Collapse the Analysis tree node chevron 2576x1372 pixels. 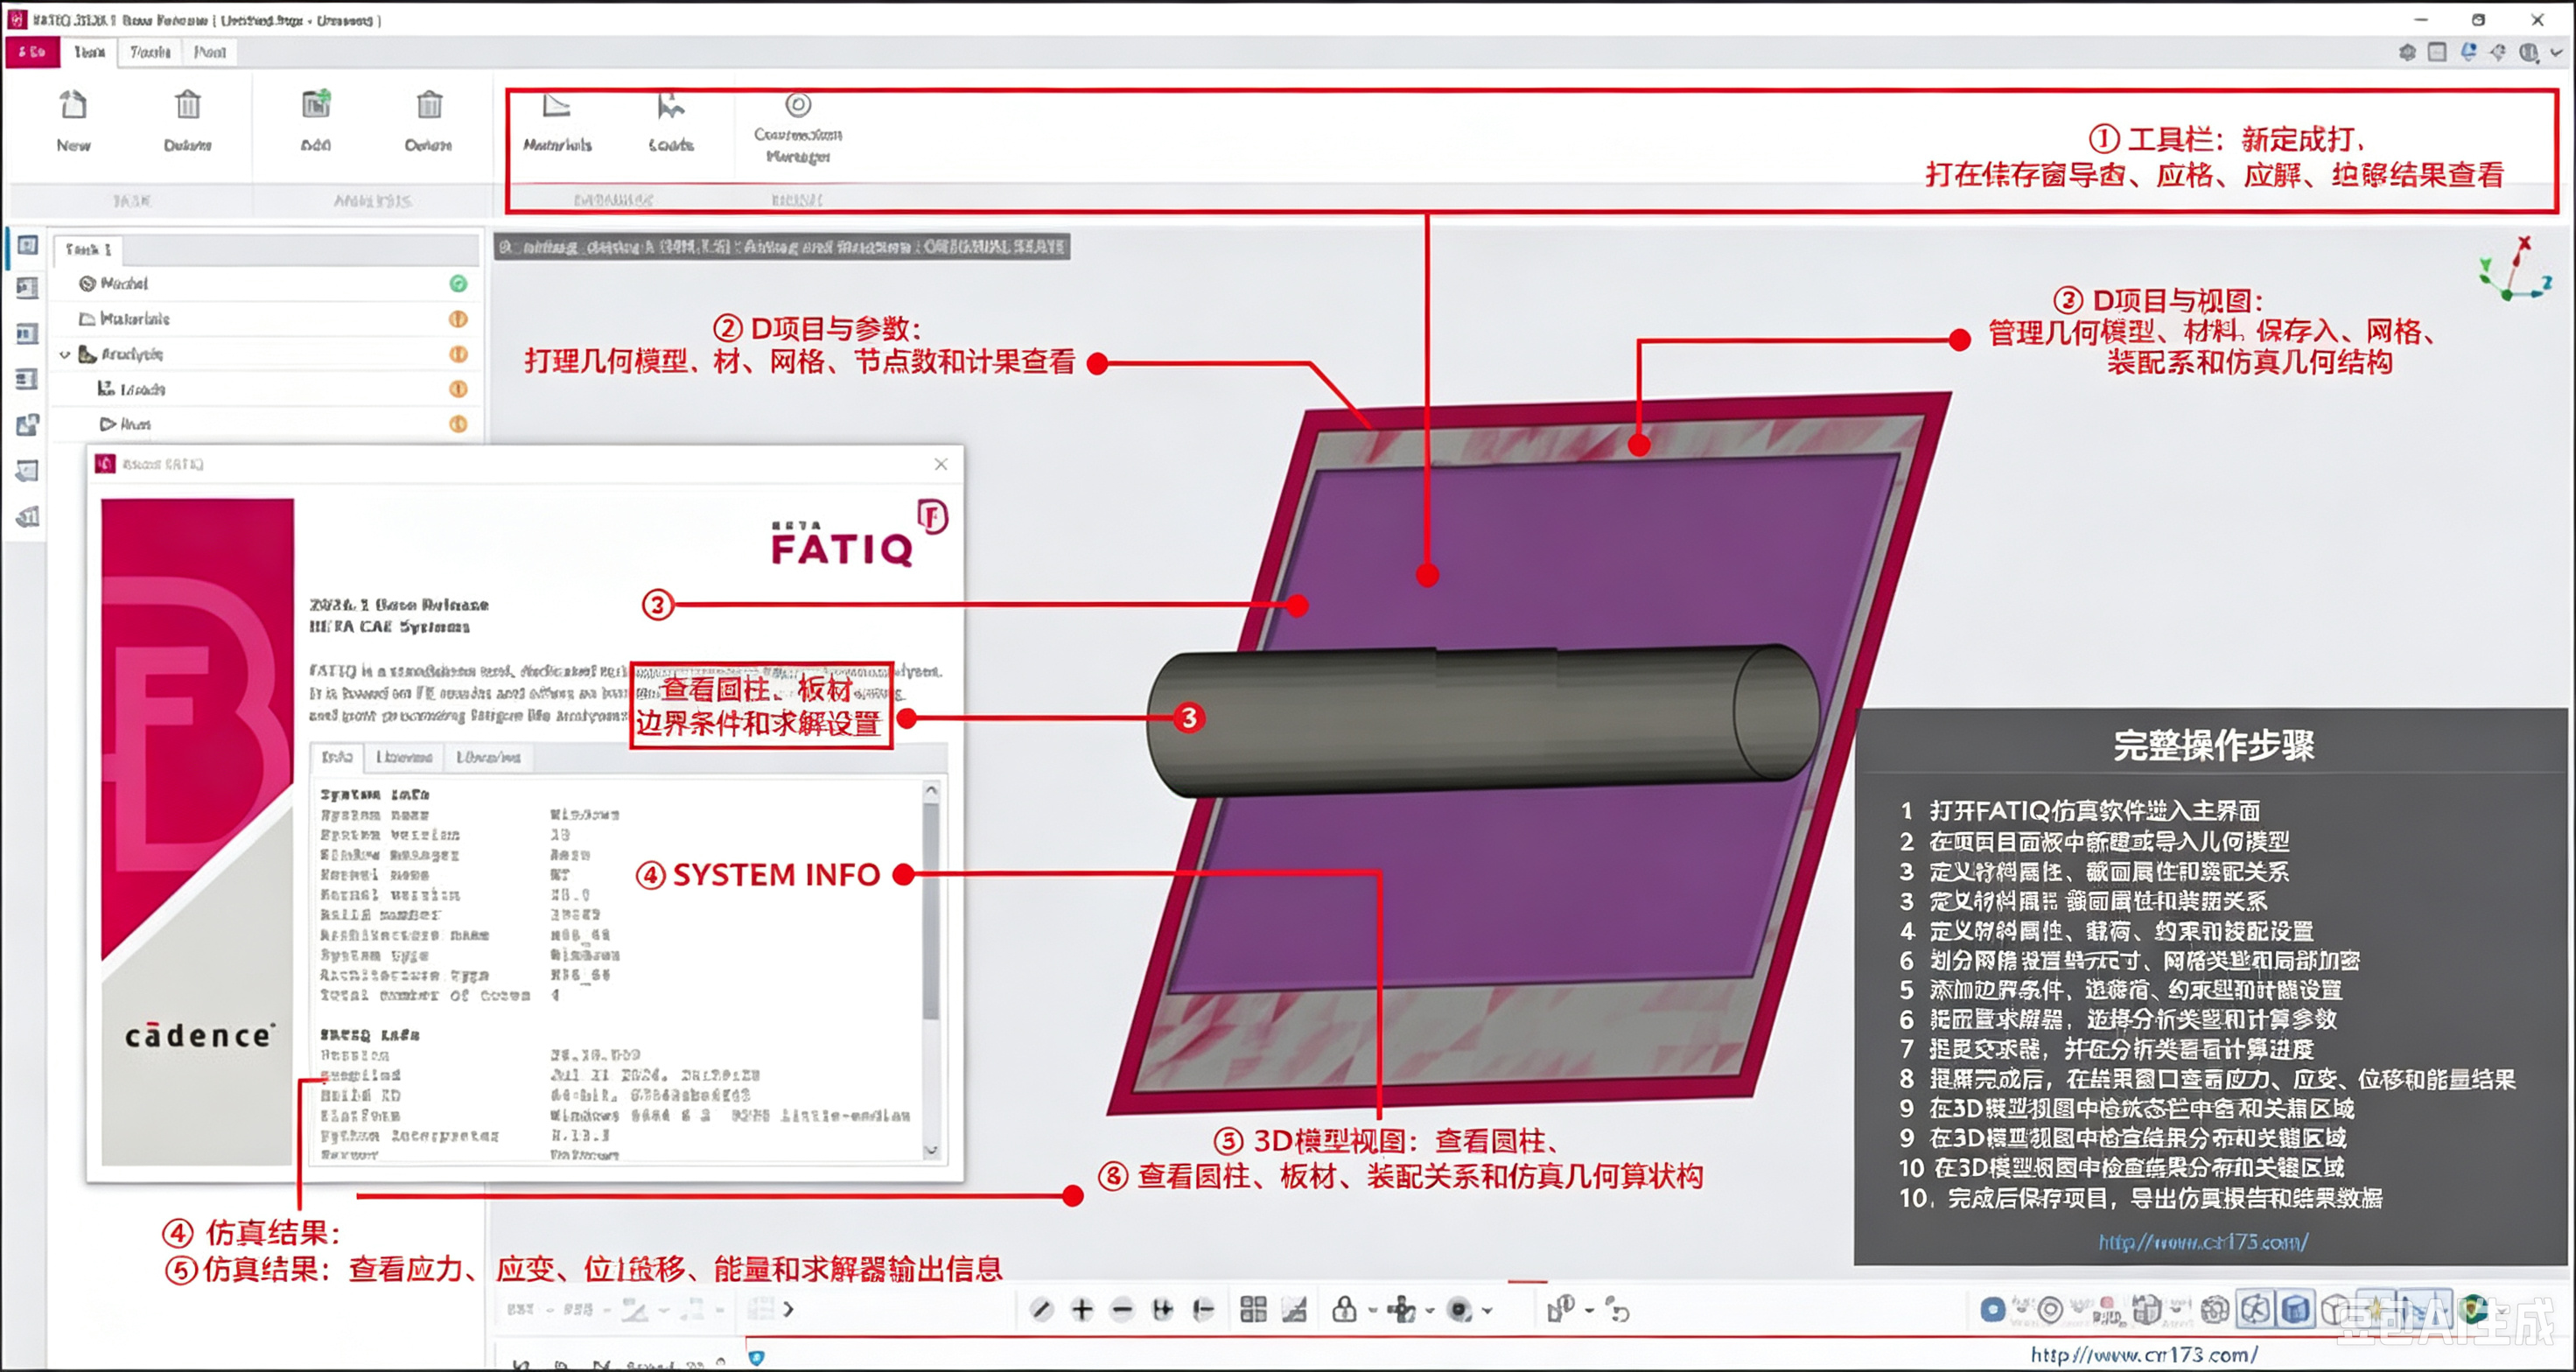65,354
